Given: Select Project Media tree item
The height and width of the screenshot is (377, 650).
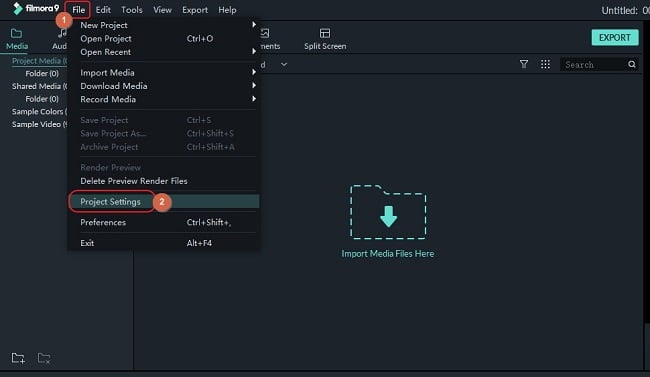Looking at the screenshot, I should [39, 61].
